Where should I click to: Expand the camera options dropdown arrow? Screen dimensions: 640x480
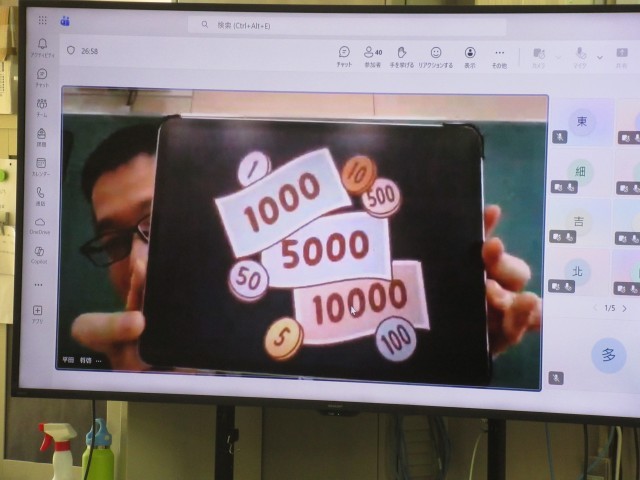coord(557,57)
